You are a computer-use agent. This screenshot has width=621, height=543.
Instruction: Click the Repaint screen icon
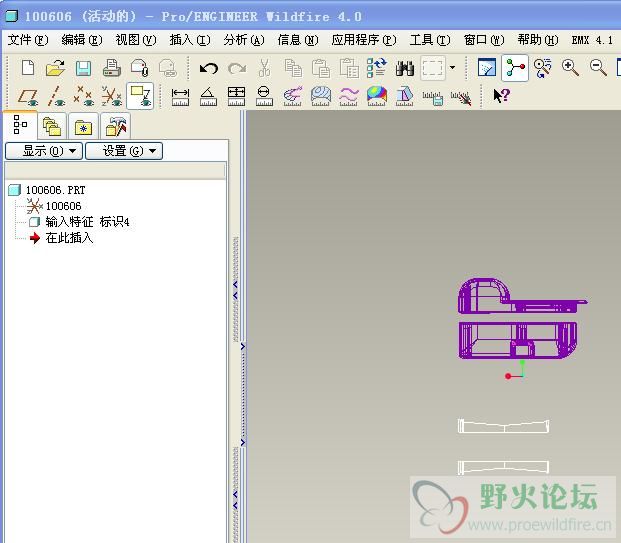487,68
